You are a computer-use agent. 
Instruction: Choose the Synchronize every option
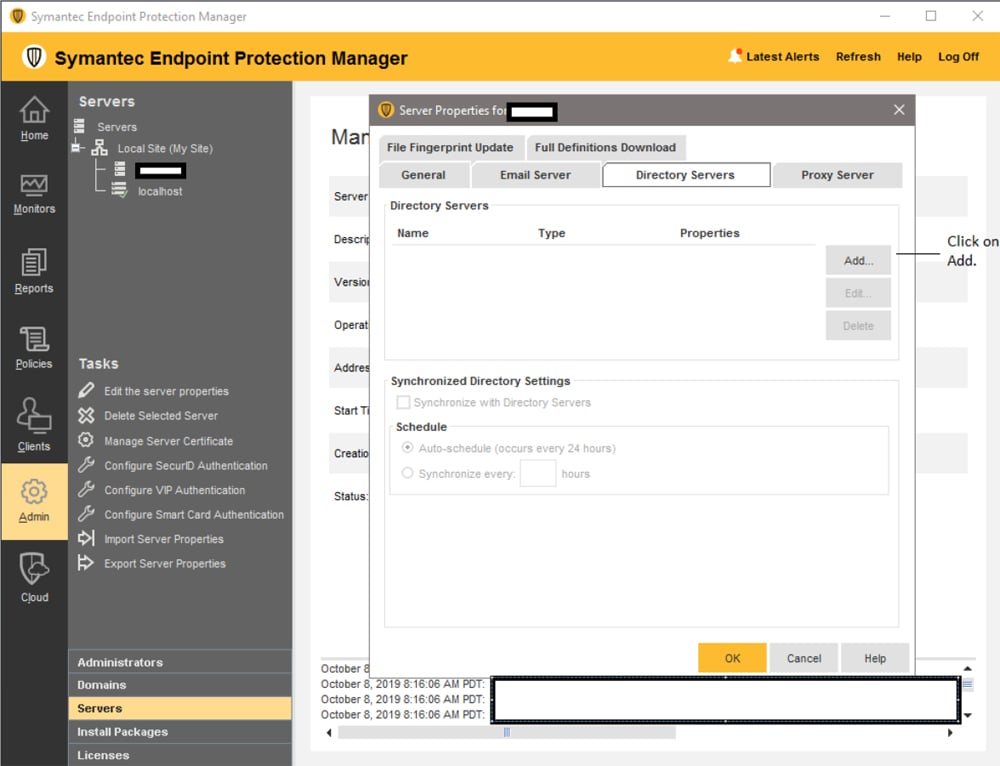(408, 473)
